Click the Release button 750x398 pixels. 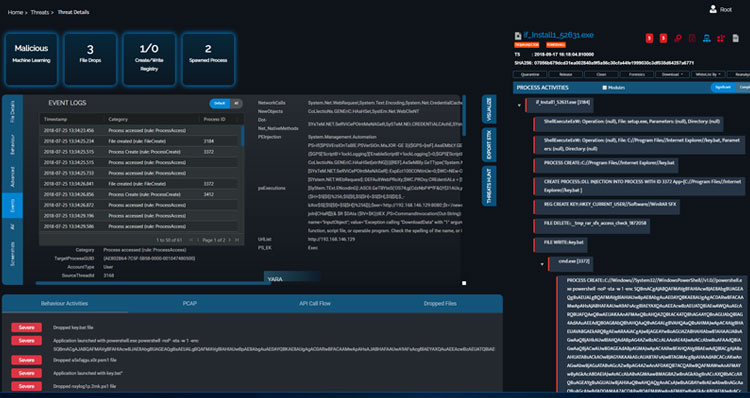coord(565,75)
